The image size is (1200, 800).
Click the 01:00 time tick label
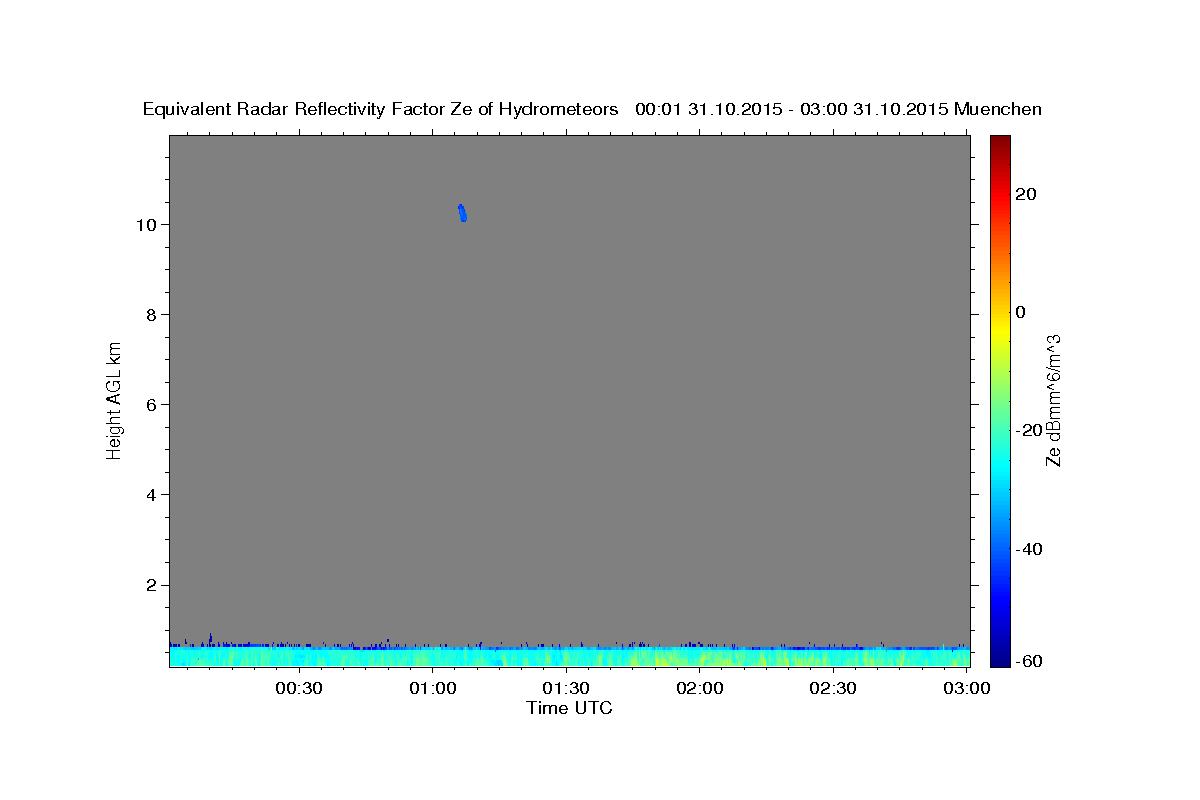click(433, 688)
